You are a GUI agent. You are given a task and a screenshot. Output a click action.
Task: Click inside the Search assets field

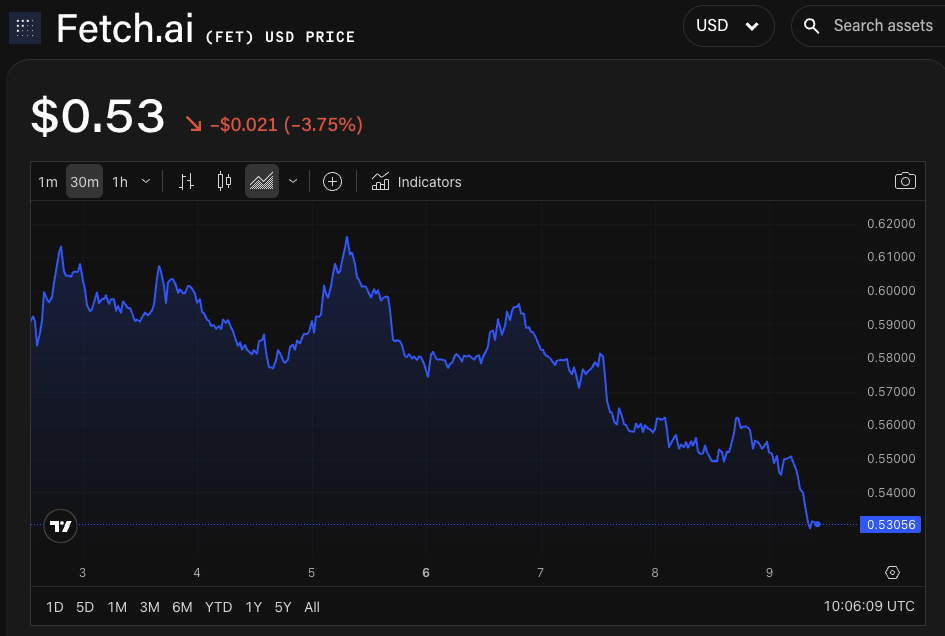pos(880,25)
